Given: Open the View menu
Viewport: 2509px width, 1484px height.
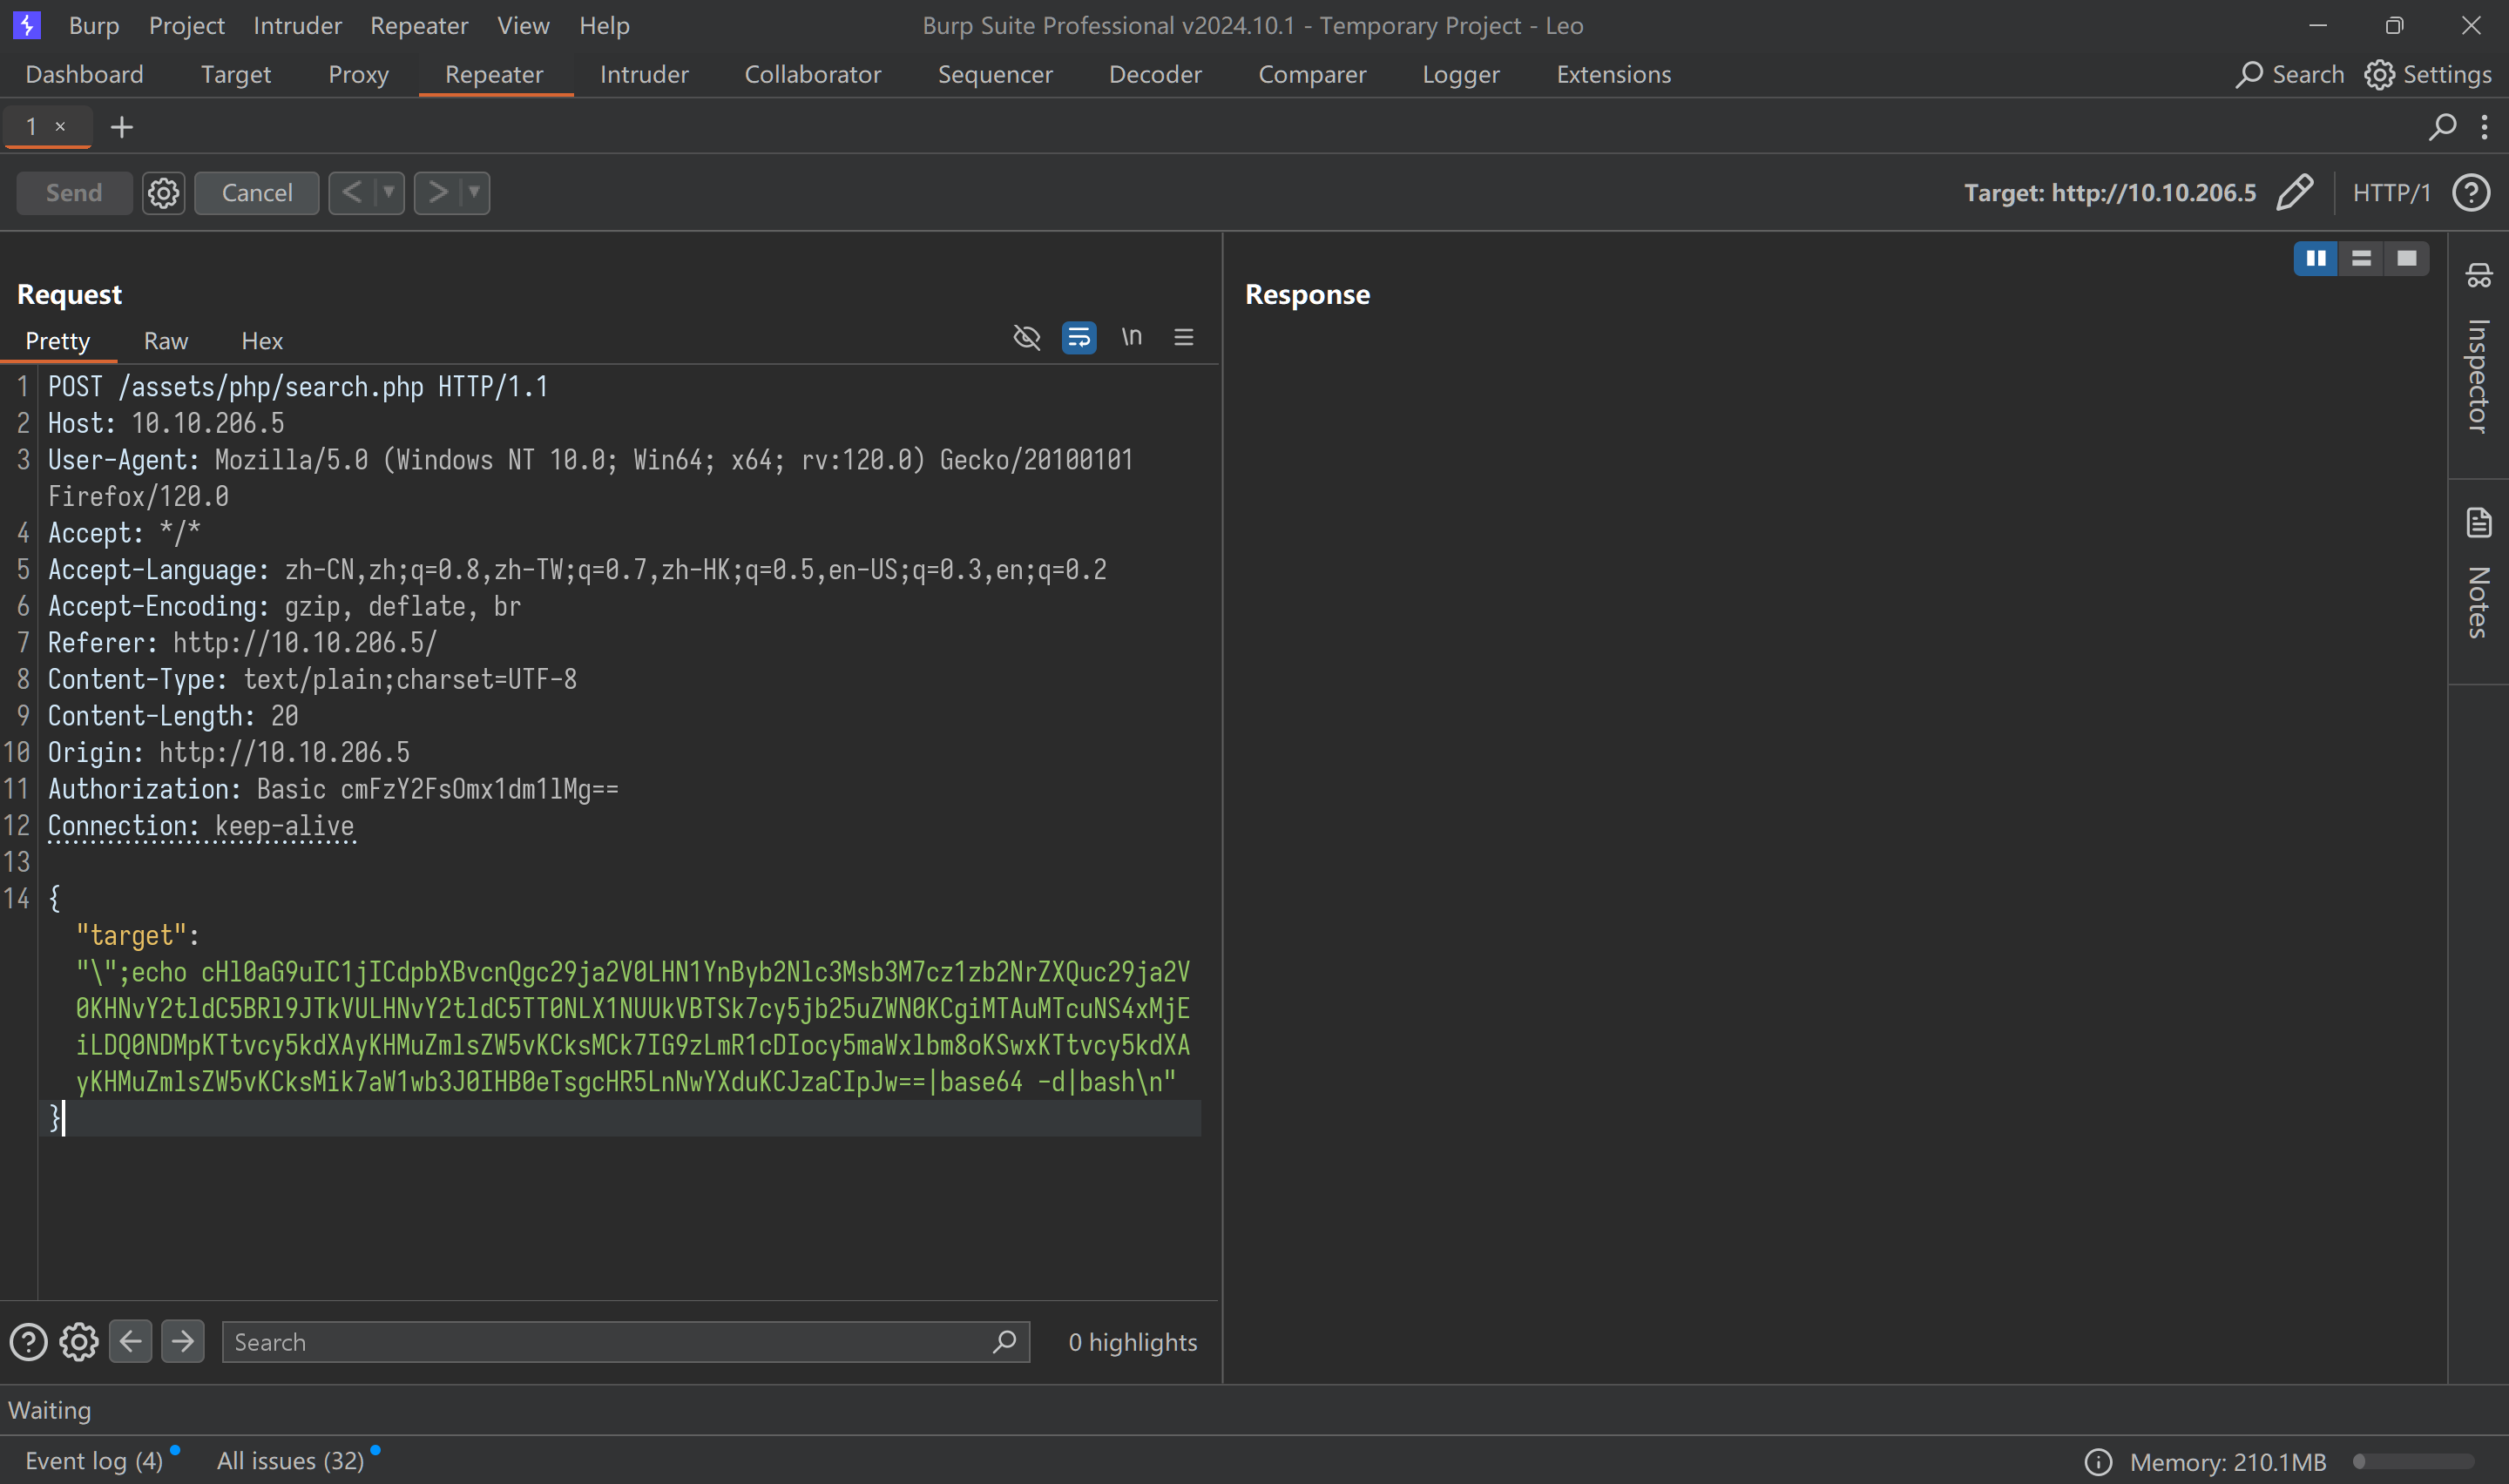Looking at the screenshot, I should tap(523, 25).
